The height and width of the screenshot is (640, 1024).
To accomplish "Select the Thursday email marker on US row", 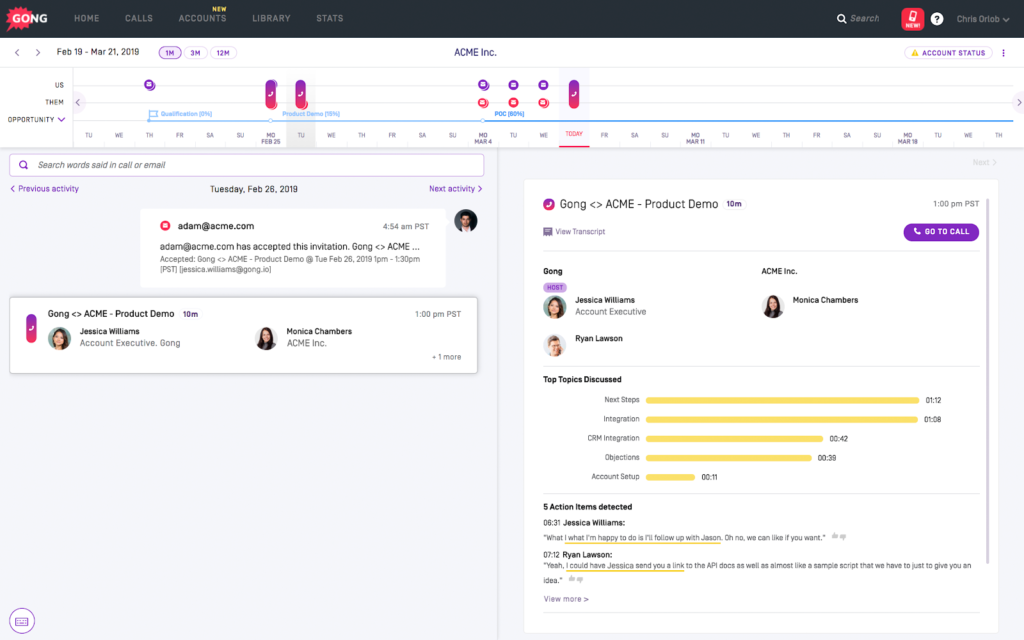I will pos(149,85).
